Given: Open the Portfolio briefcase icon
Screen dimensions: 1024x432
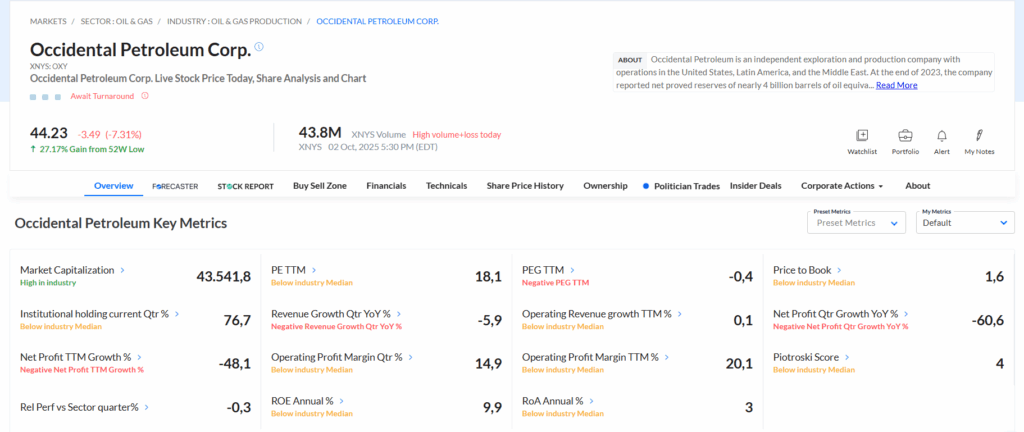Looking at the screenshot, I should click(x=905, y=136).
